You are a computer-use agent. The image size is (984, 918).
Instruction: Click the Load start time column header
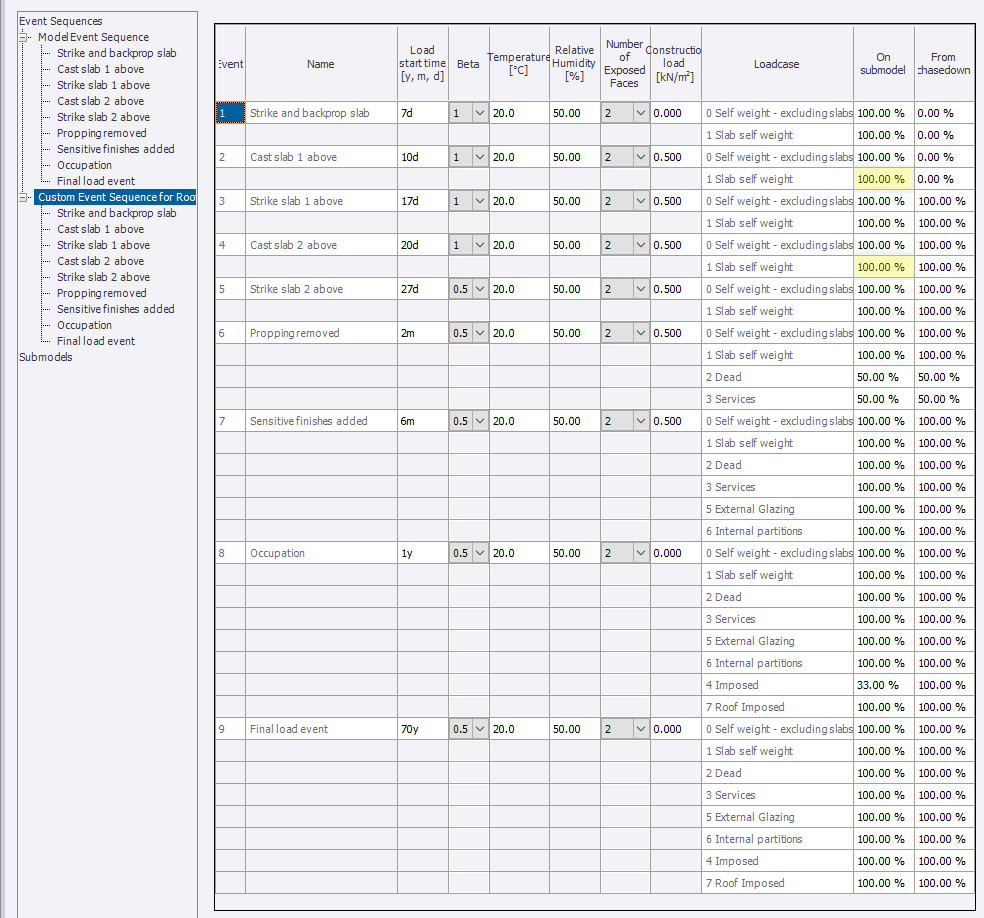(x=422, y=64)
